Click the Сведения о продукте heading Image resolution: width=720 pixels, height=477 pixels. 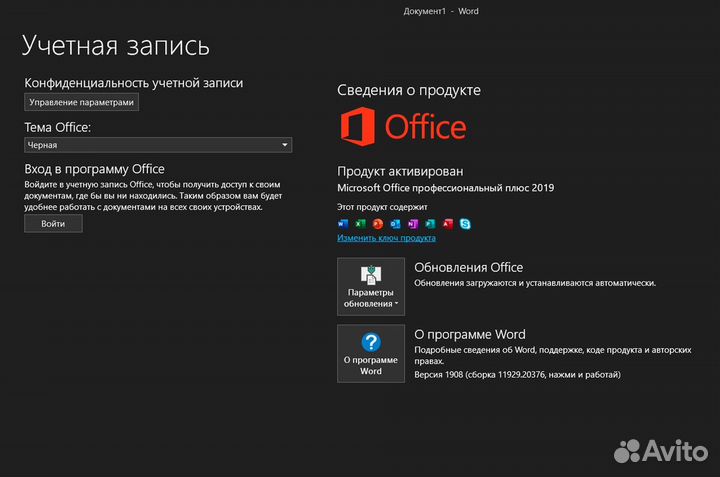[409, 90]
